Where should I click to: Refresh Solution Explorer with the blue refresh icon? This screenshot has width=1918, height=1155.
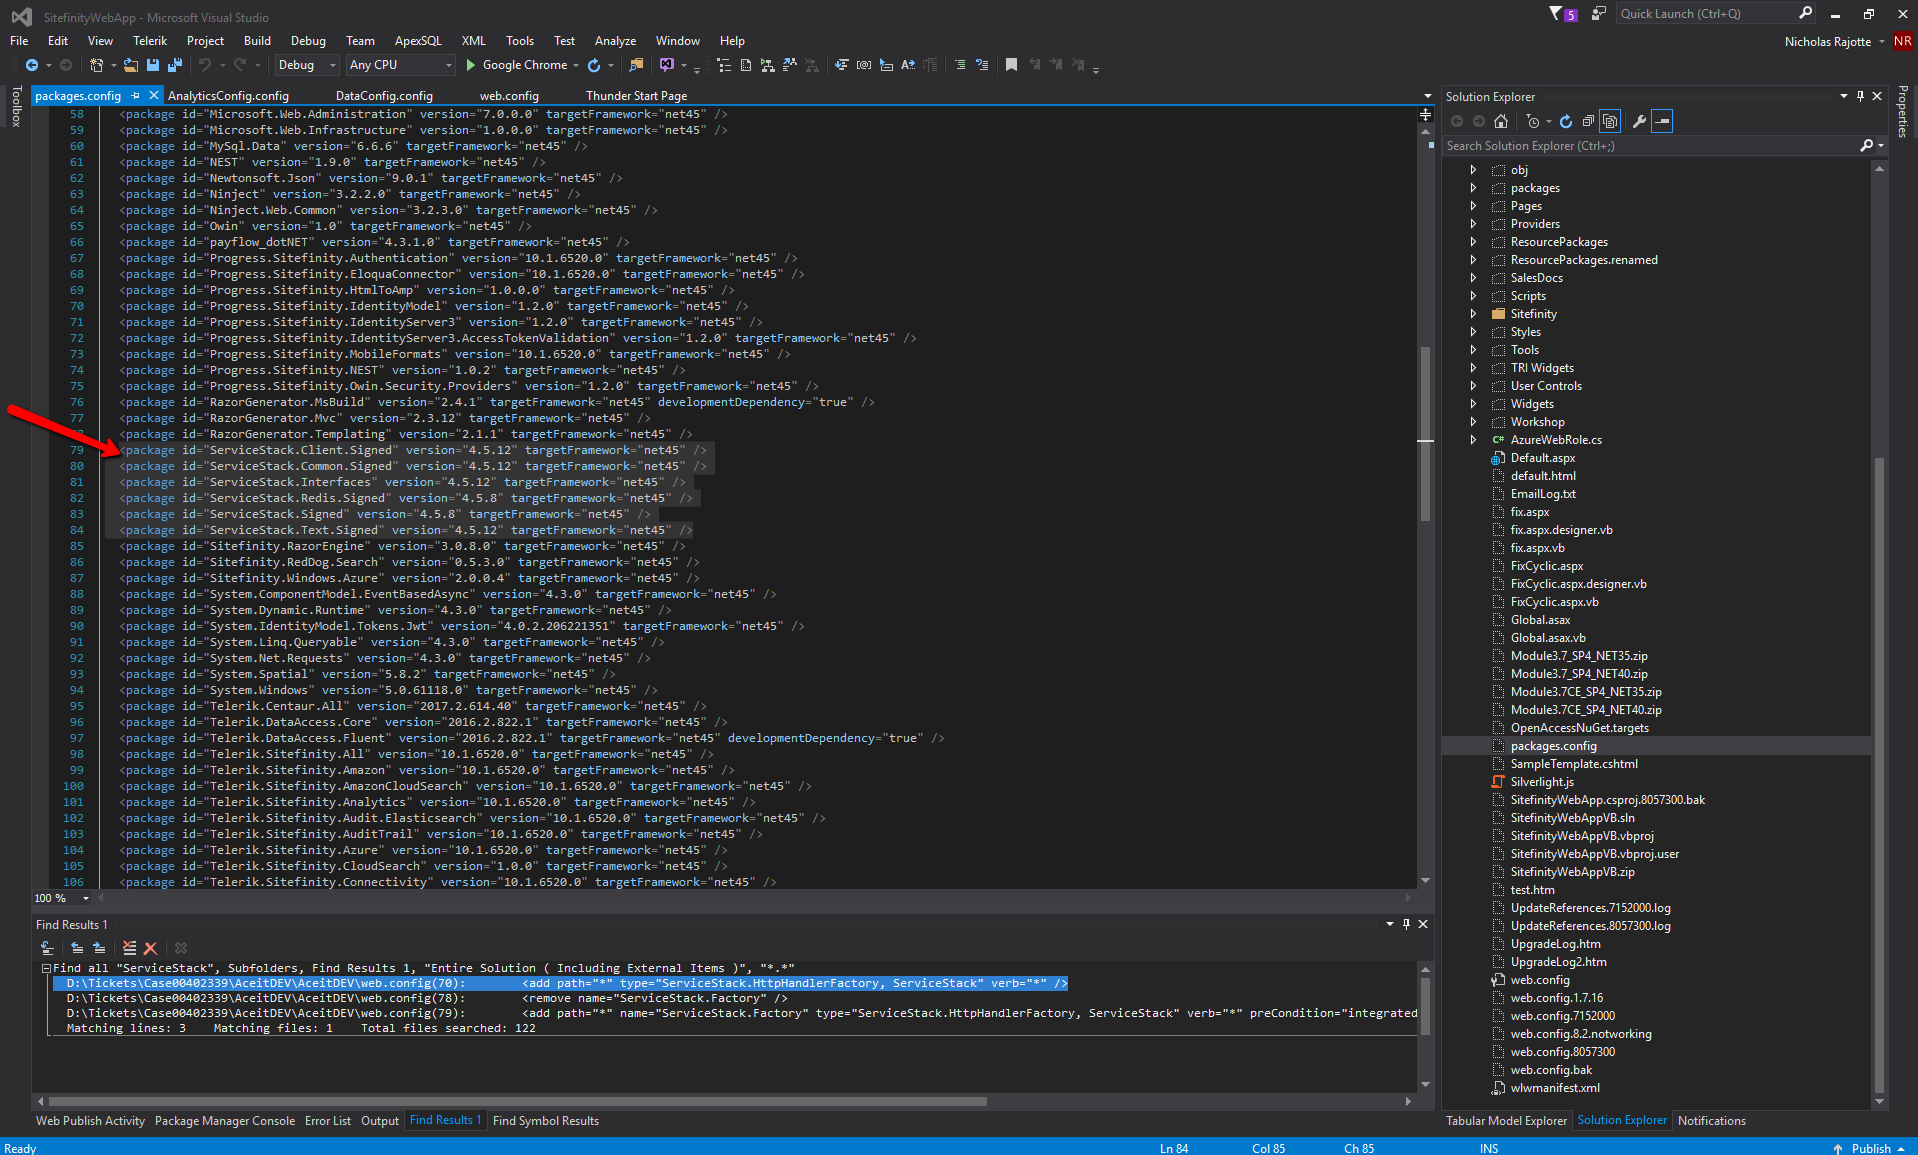pos(1565,121)
